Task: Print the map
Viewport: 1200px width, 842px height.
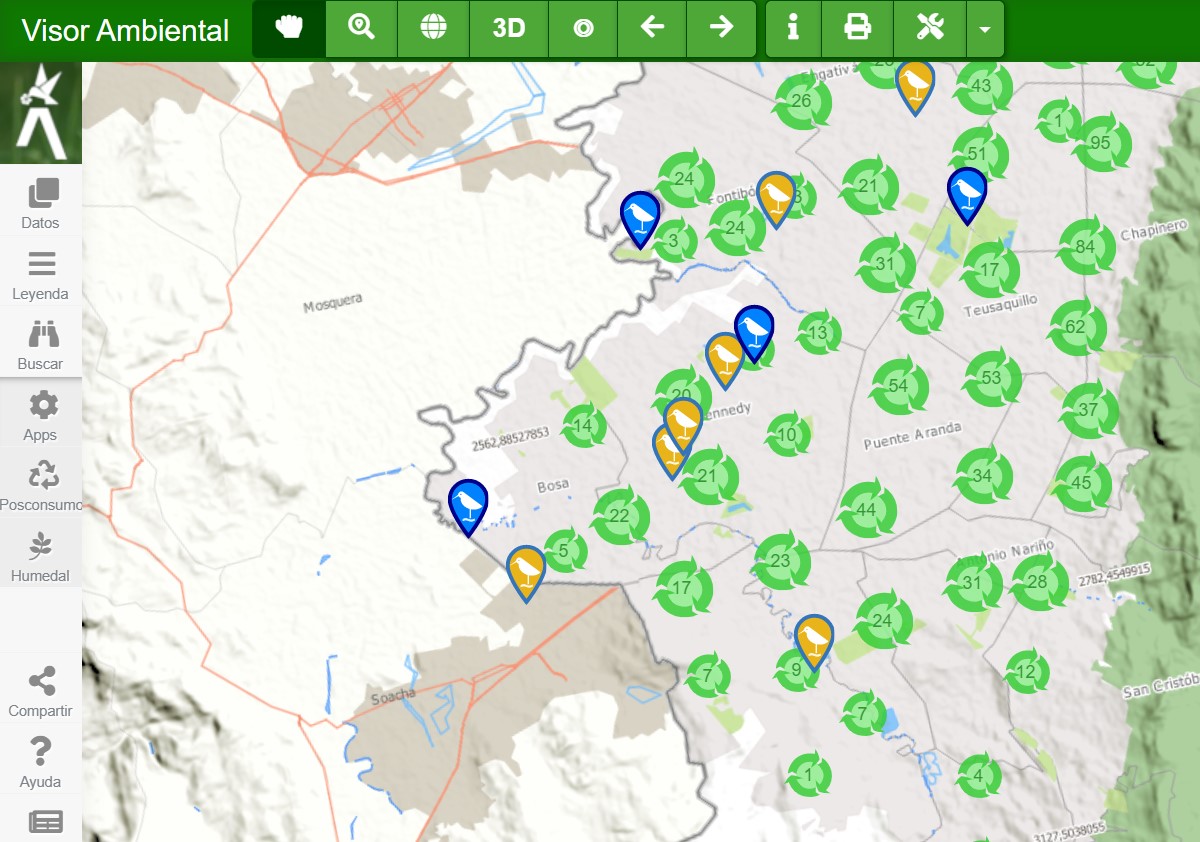Action: [x=857, y=28]
